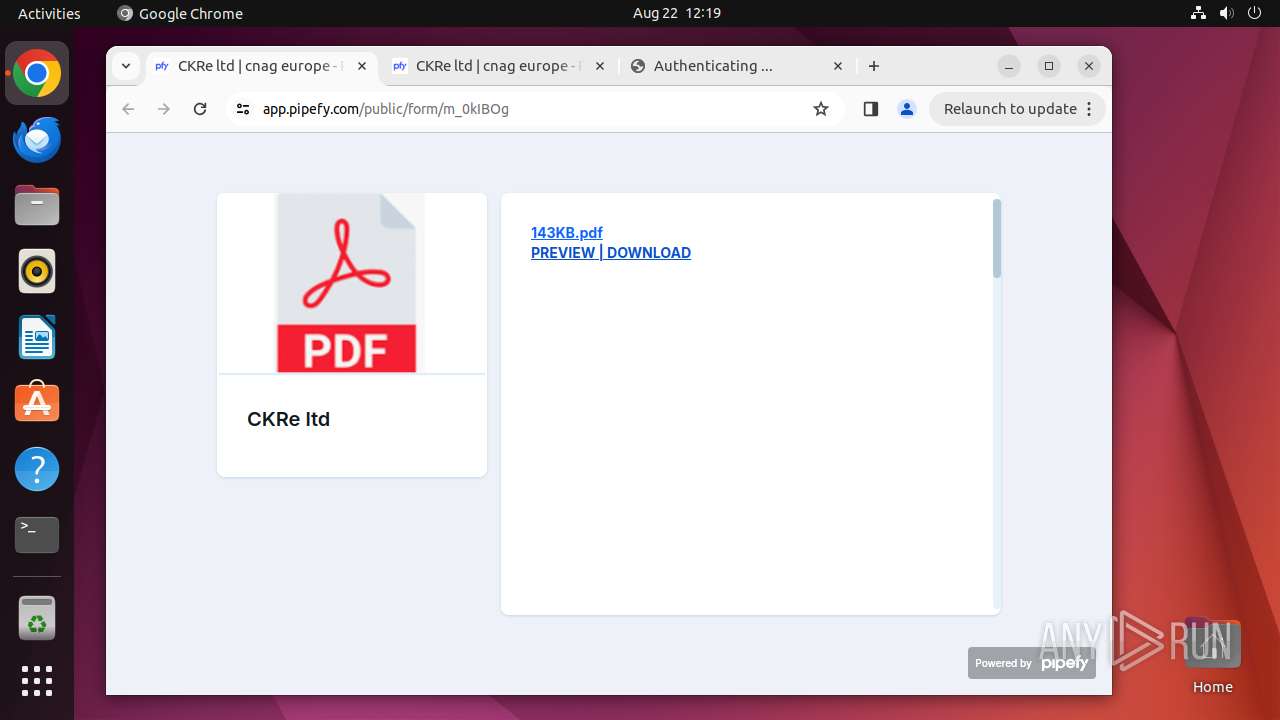The image size is (1280, 720).
Task: Go back in browser history
Action: tap(128, 109)
